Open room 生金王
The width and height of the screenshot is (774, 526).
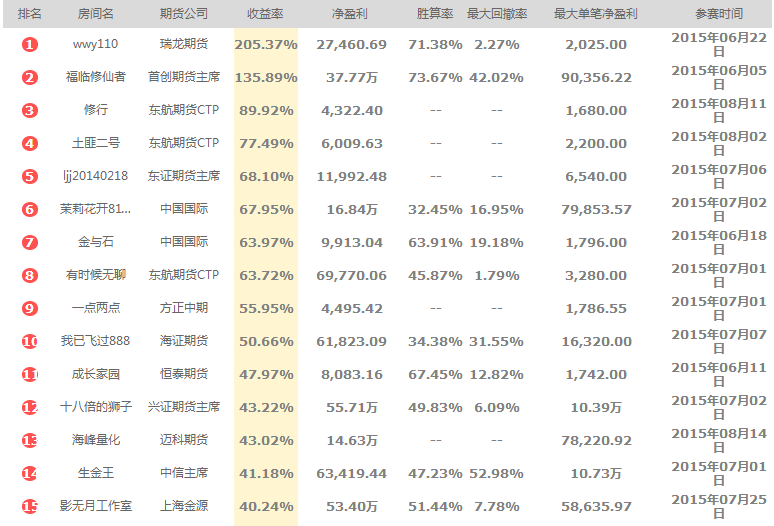coord(96,473)
